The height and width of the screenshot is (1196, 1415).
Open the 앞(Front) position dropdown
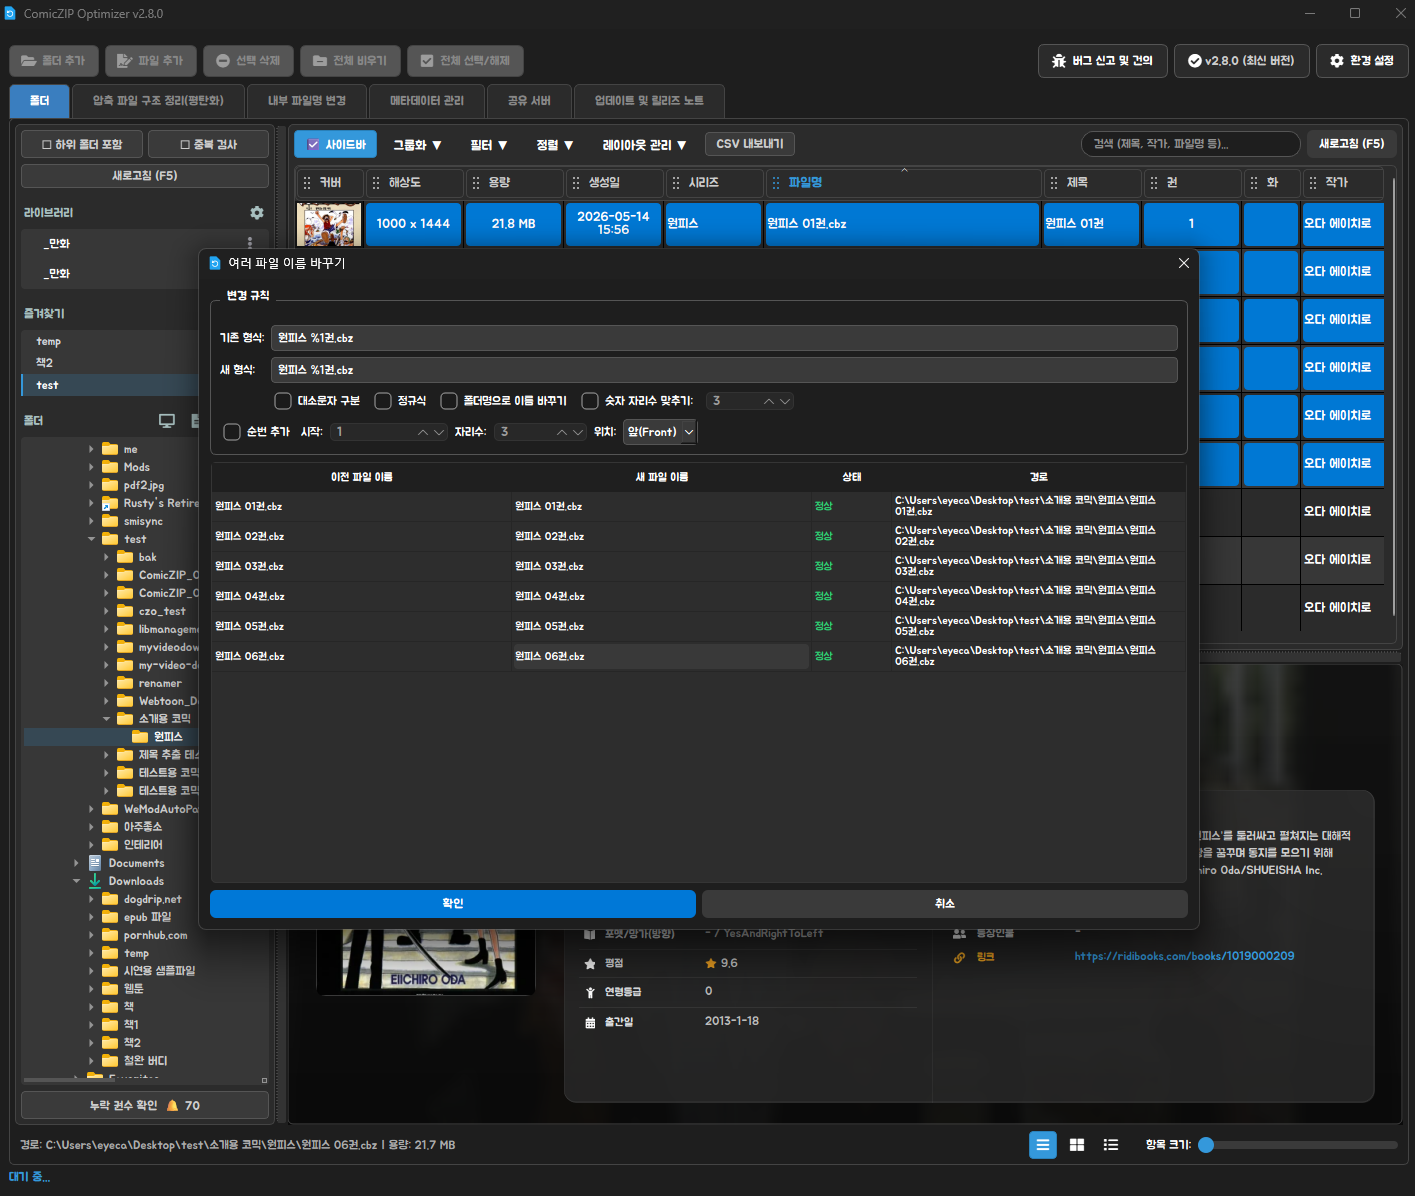[660, 432]
